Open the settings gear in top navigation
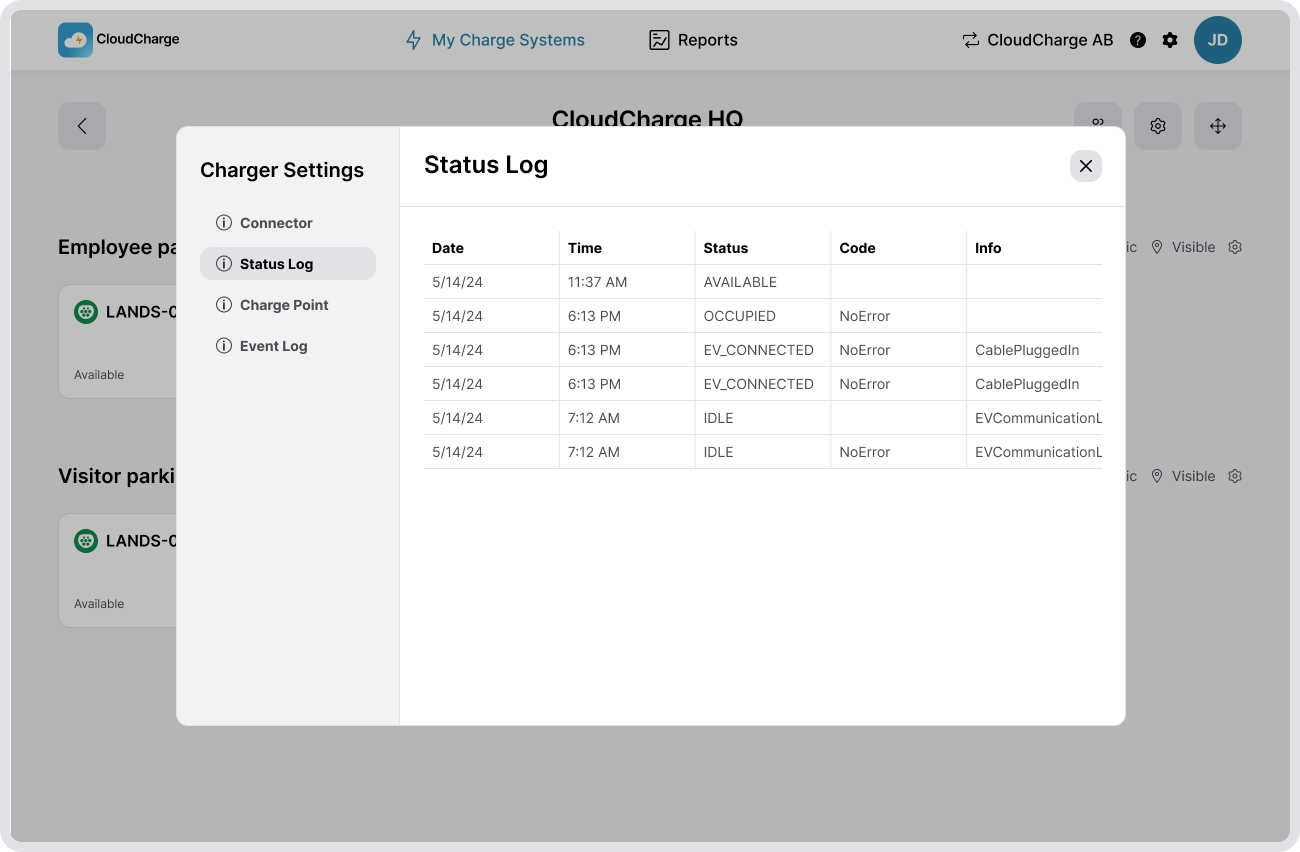Image resolution: width=1300 pixels, height=852 pixels. point(1170,40)
